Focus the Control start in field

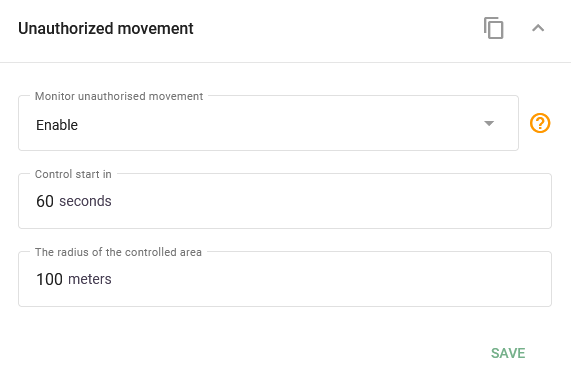[285, 201]
